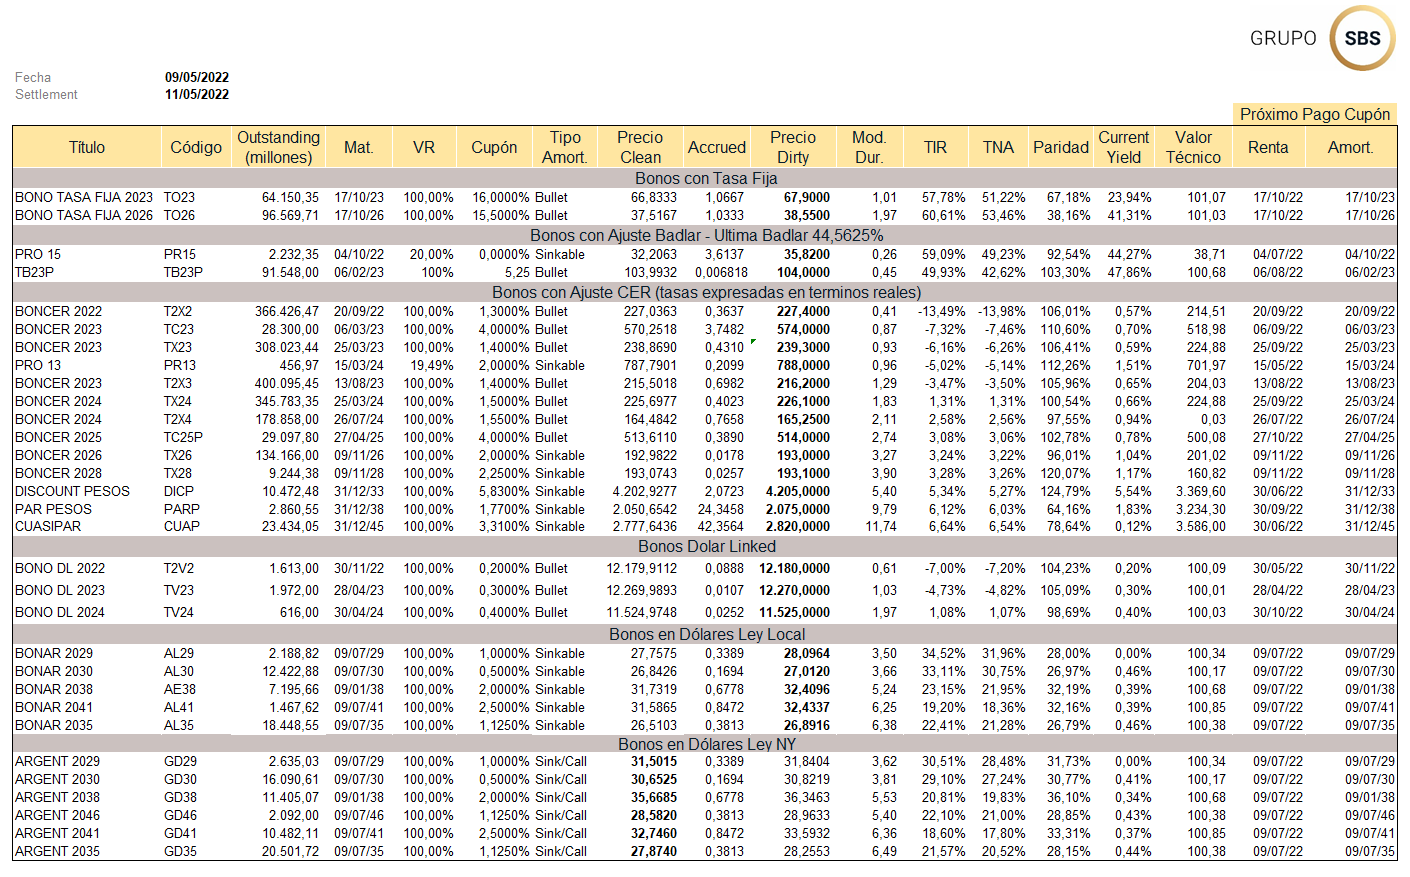
Task: Select the BONO TASA FIJA 2026 row
Action: (705, 215)
